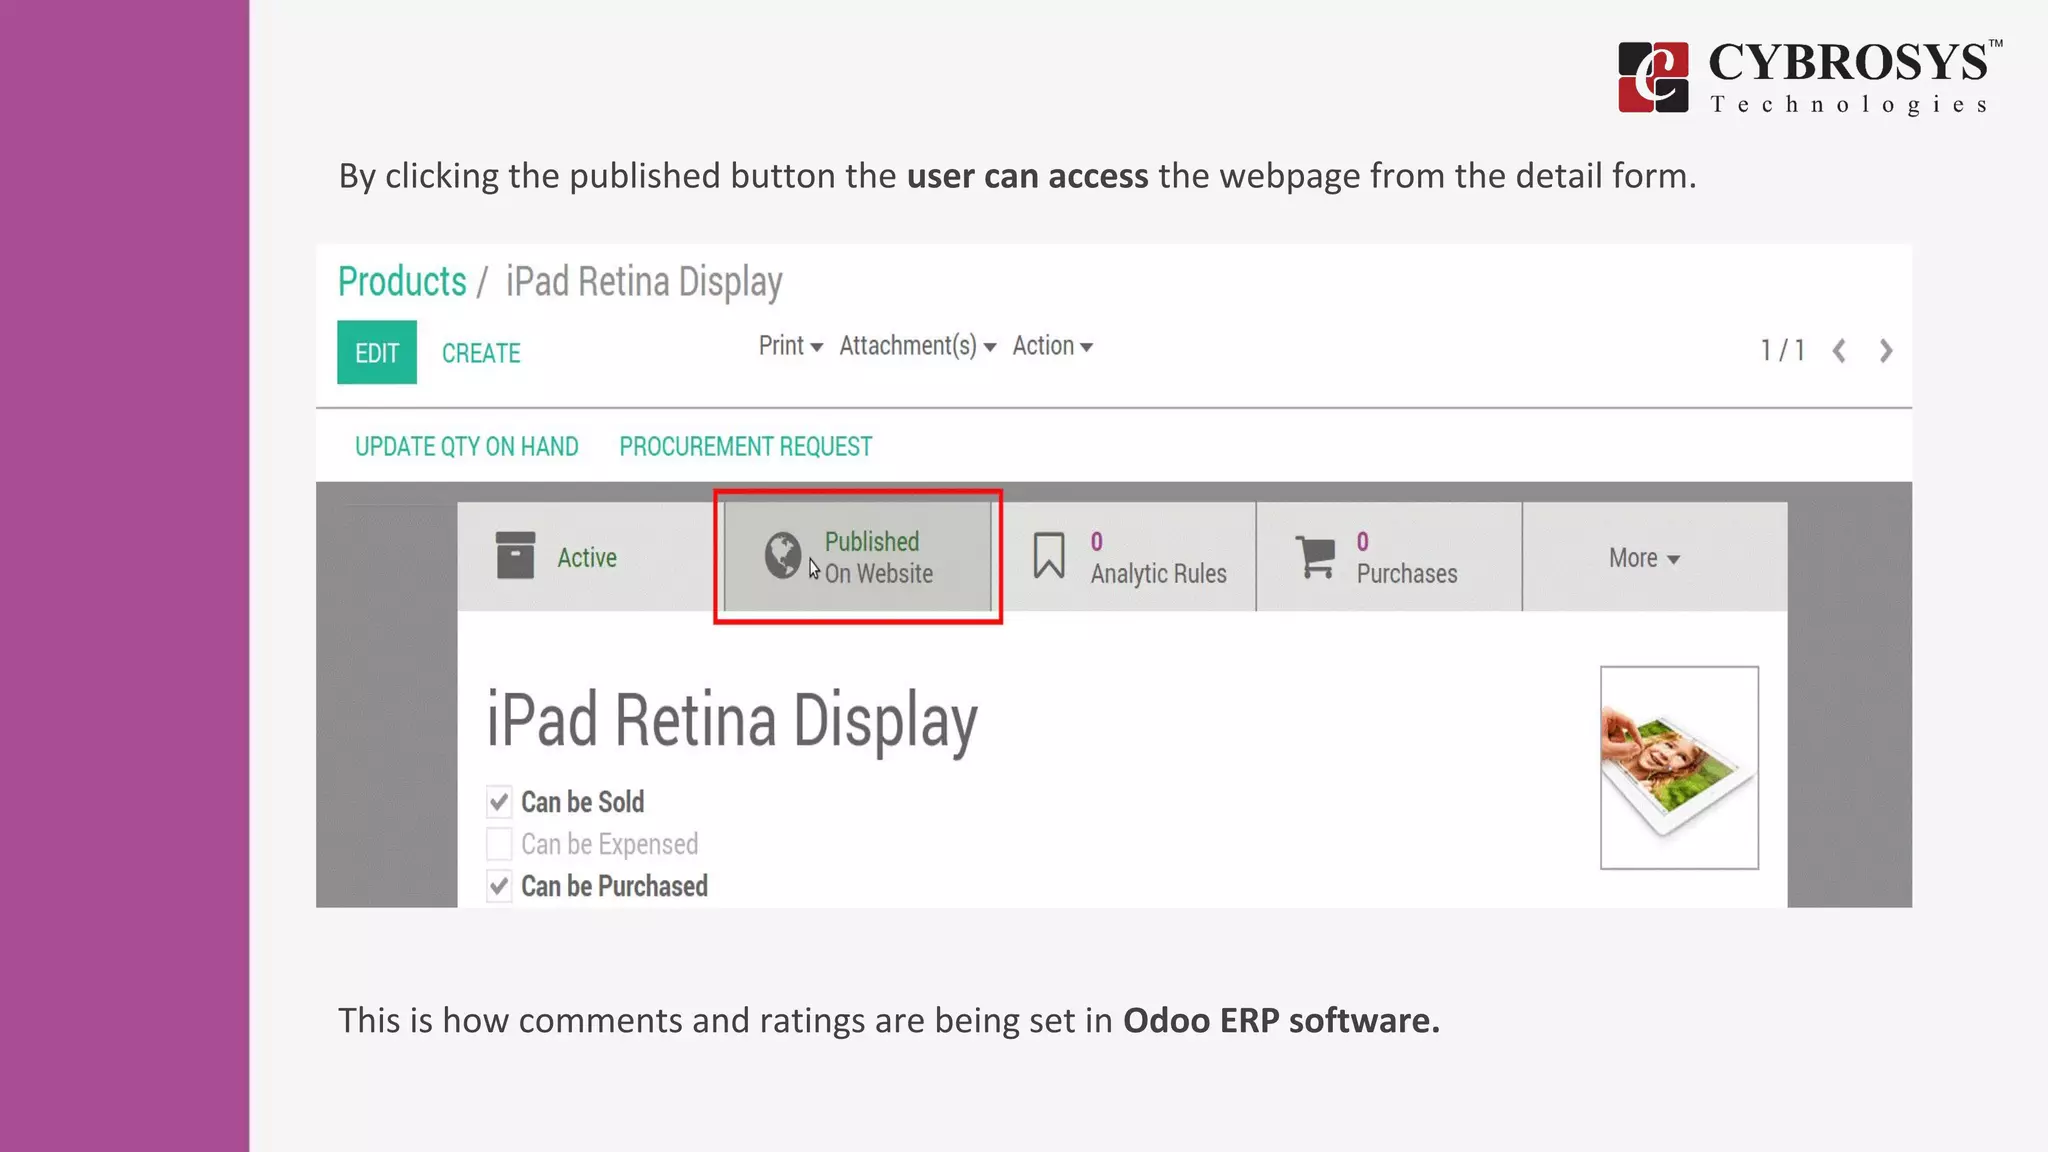The width and height of the screenshot is (2048, 1152).
Task: Click iPad Retina Display in breadcrumb
Action: [x=644, y=283]
